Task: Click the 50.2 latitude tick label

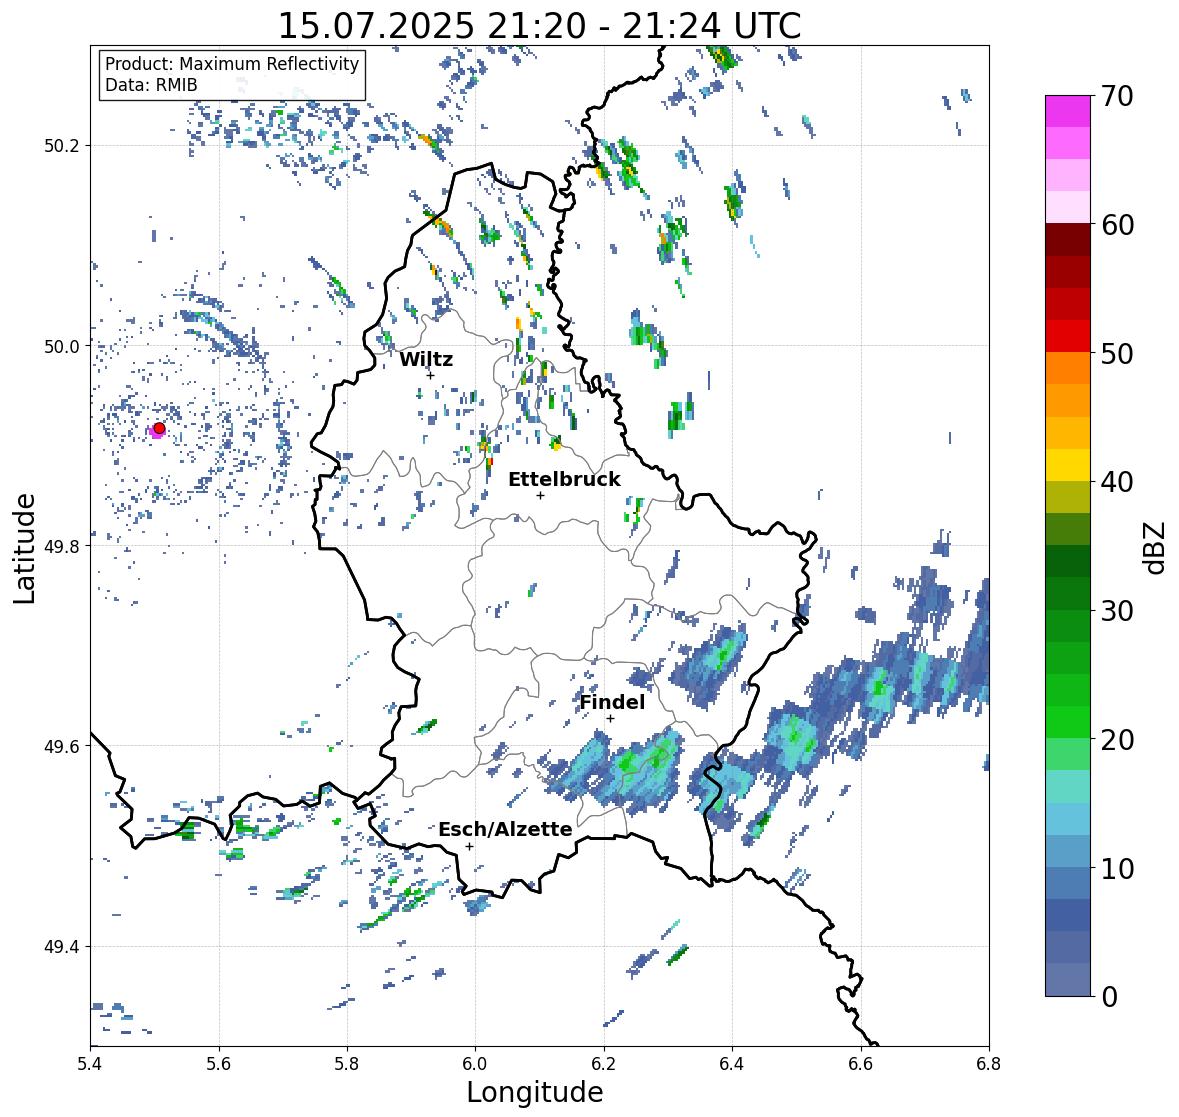Action: point(62,146)
